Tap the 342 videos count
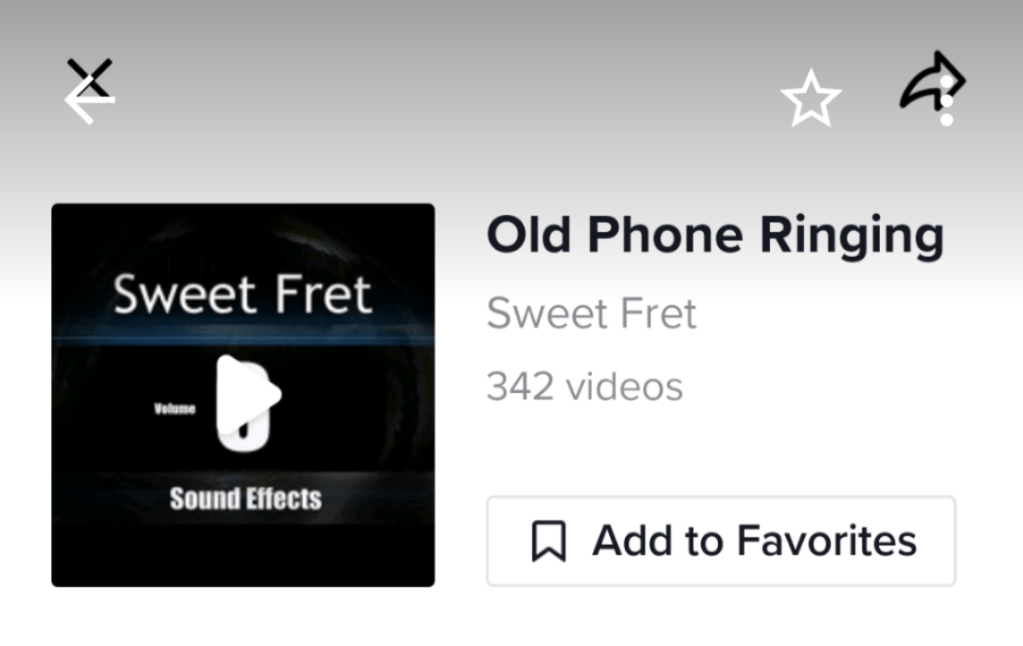The image size is (1023, 646). pos(584,386)
